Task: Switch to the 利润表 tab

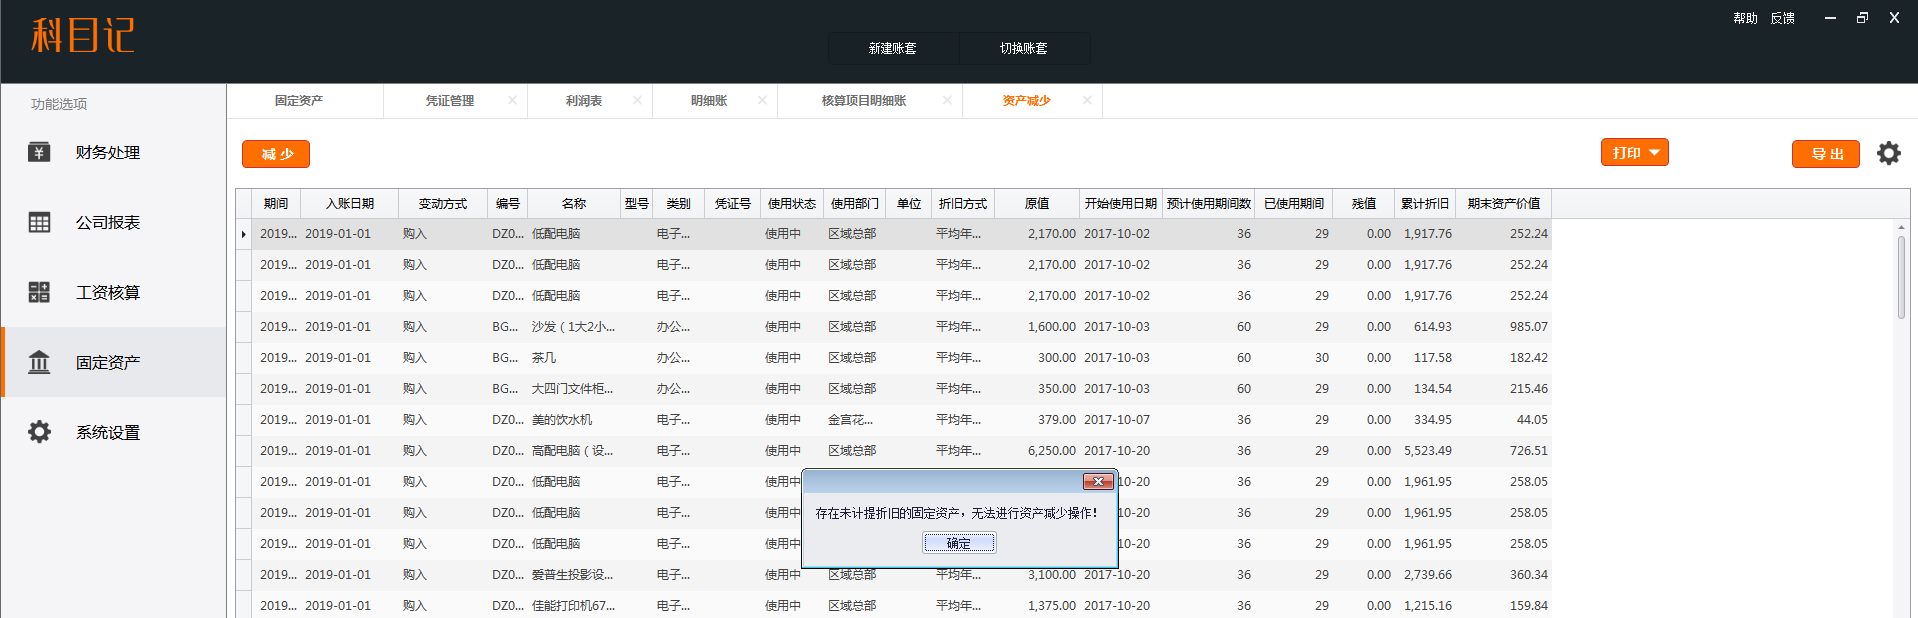Action: click(583, 101)
